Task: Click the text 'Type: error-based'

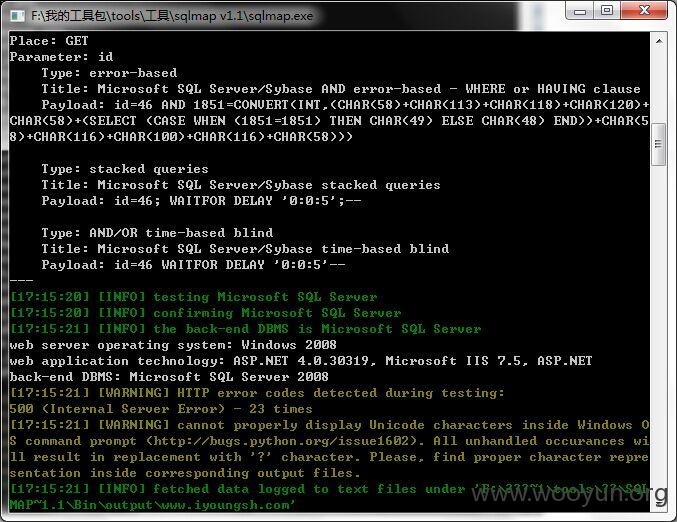Action: pos(109,73)
